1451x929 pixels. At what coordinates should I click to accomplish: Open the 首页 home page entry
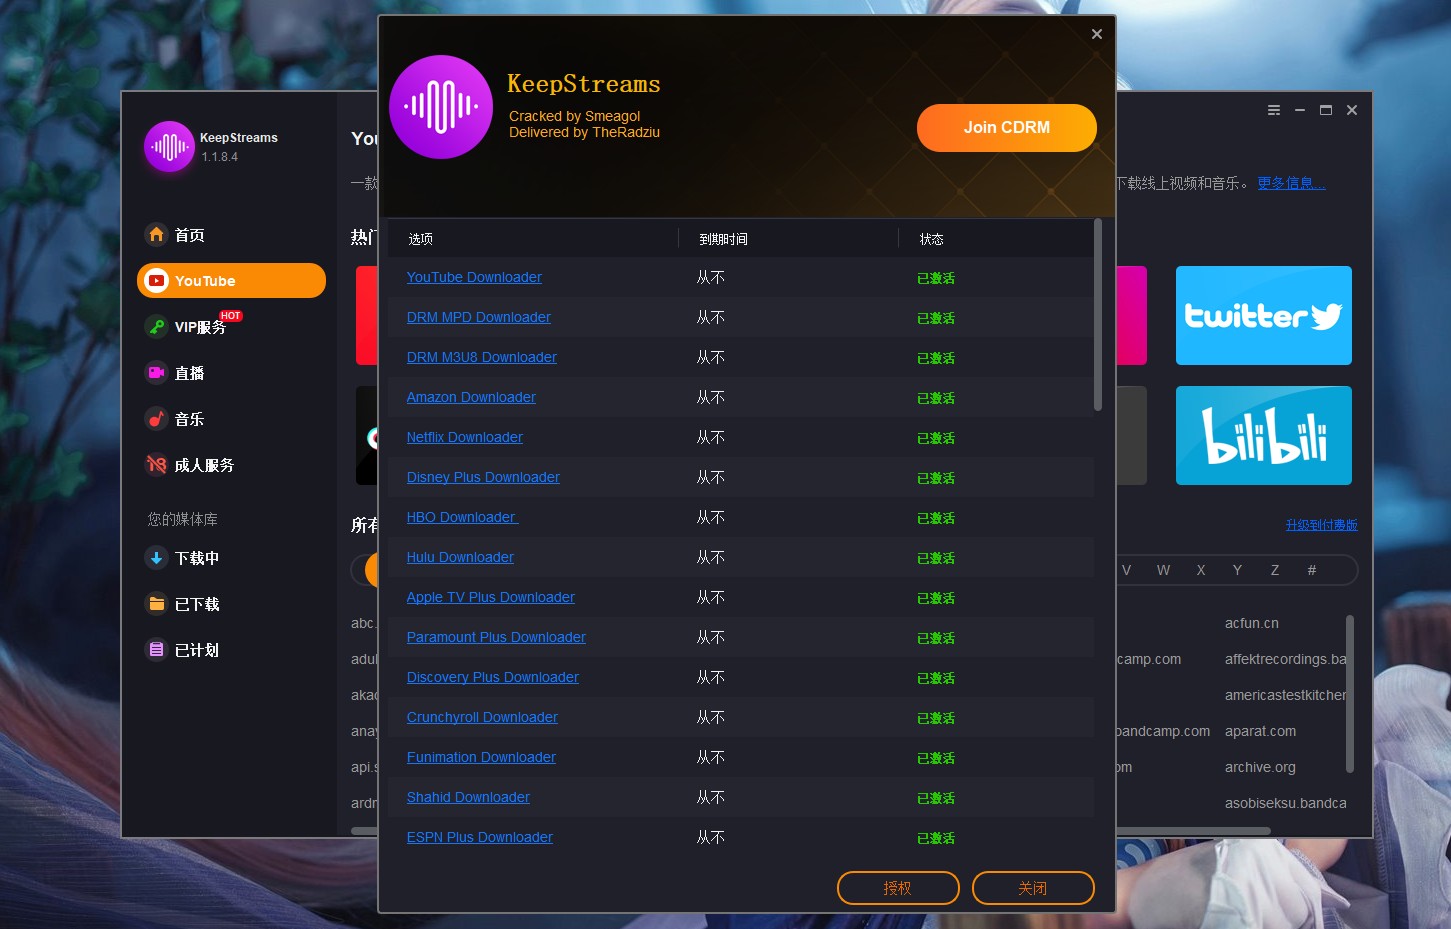pyautogui.click(x=189, y=235)
